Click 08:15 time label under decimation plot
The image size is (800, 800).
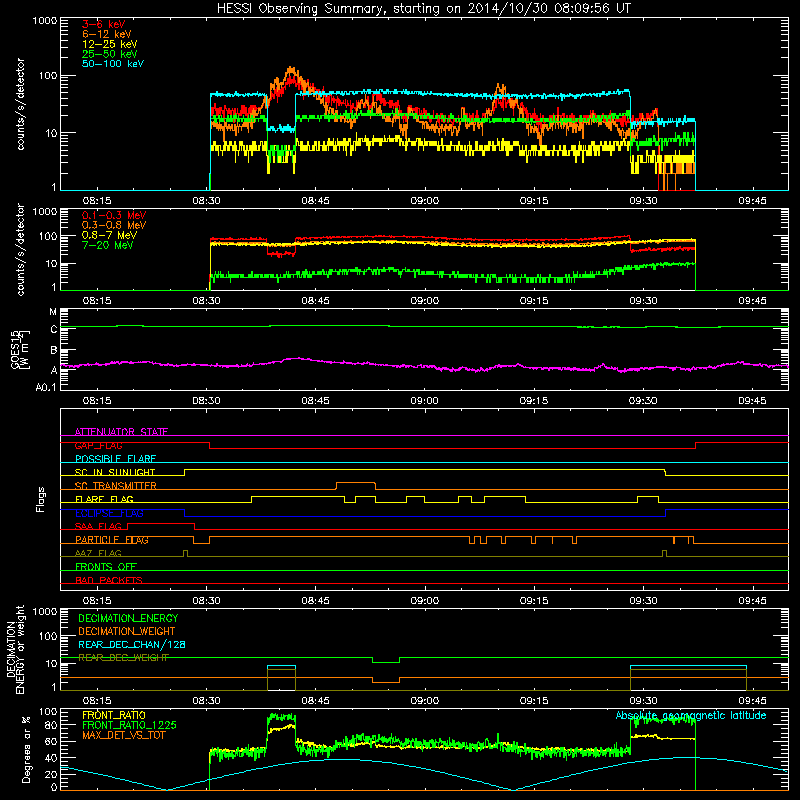coord(97,701)
